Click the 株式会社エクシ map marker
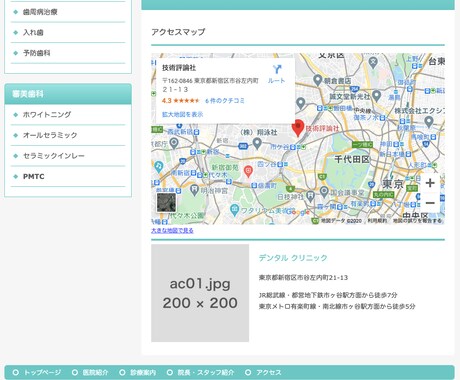The image size is (460, 380). [429, 121]
